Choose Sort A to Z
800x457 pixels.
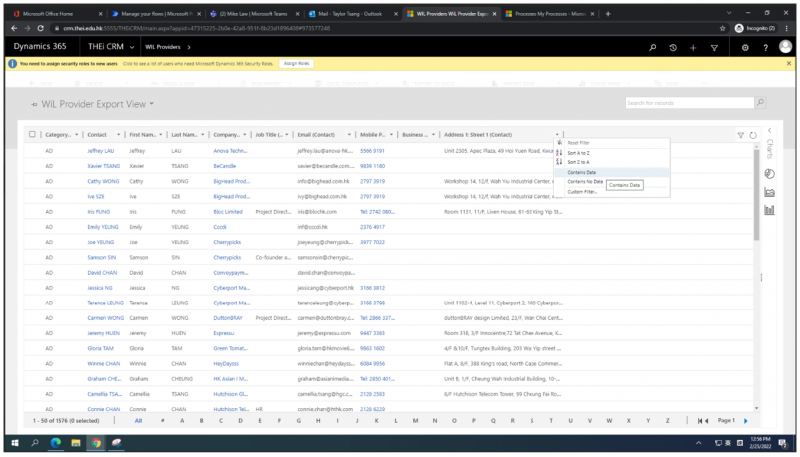(578, 153)
